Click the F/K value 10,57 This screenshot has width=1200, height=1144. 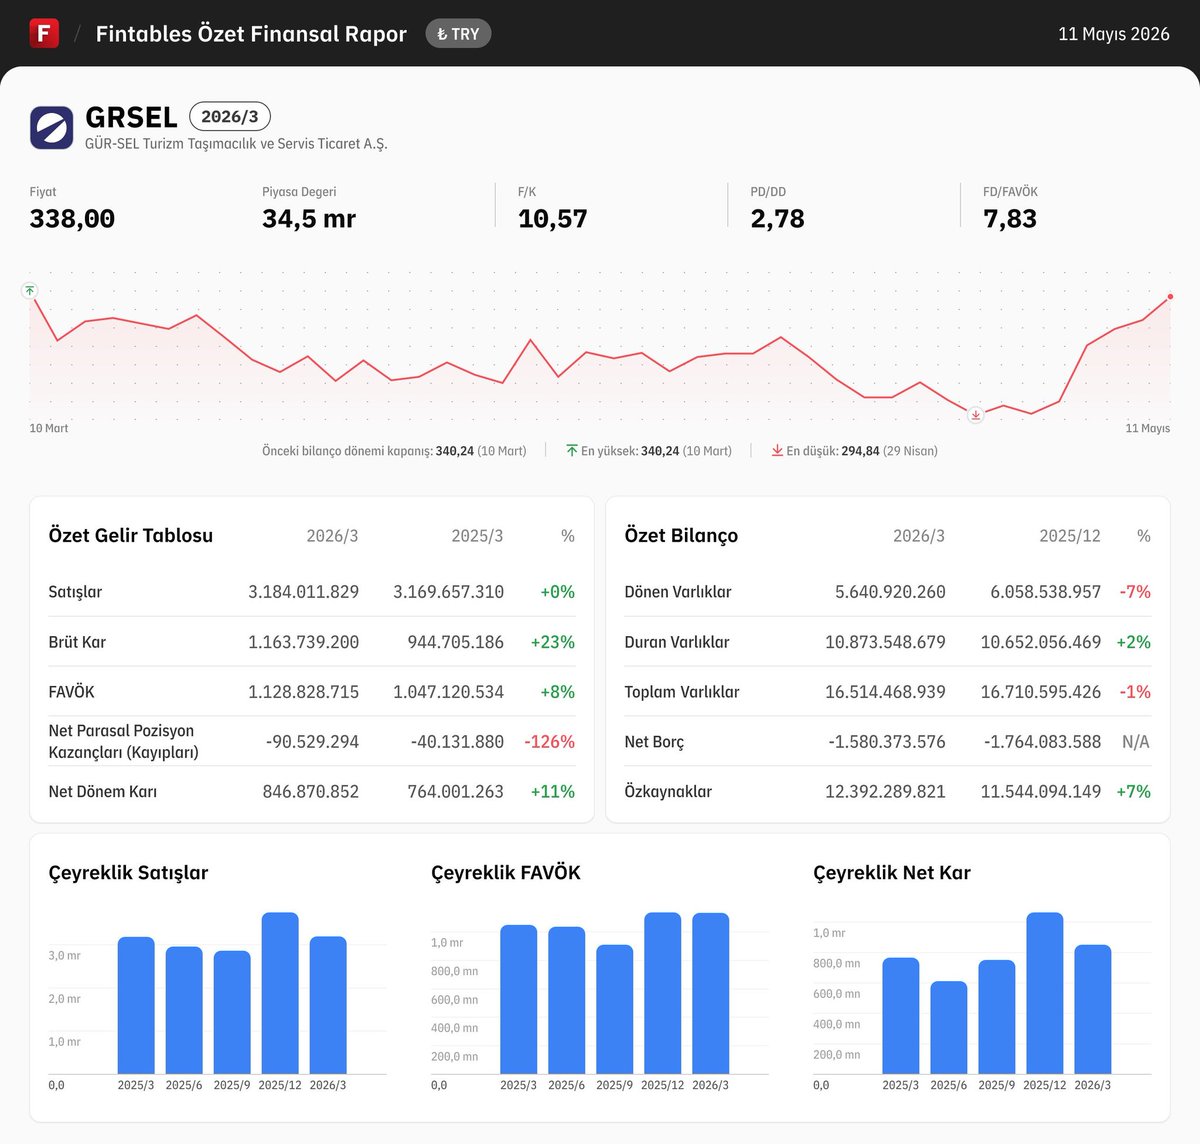552,218
